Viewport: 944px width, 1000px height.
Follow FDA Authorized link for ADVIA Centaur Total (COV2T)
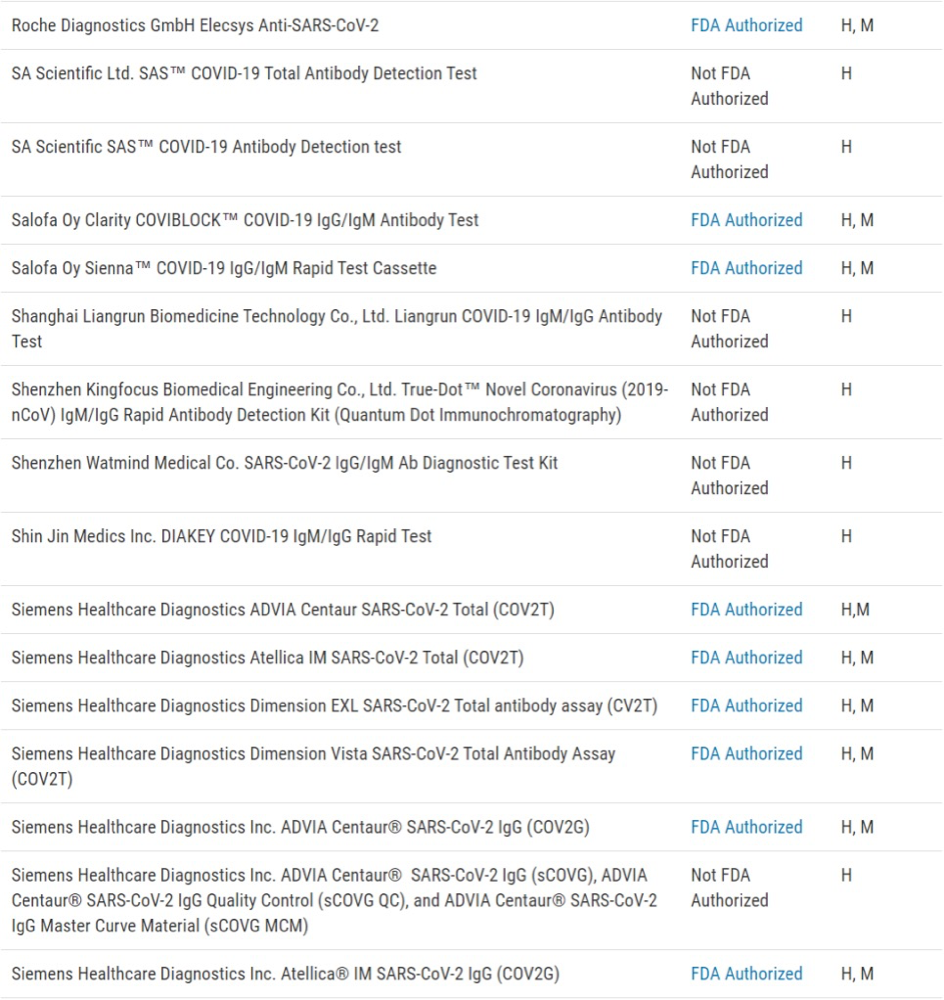click(x=746, y=609)
